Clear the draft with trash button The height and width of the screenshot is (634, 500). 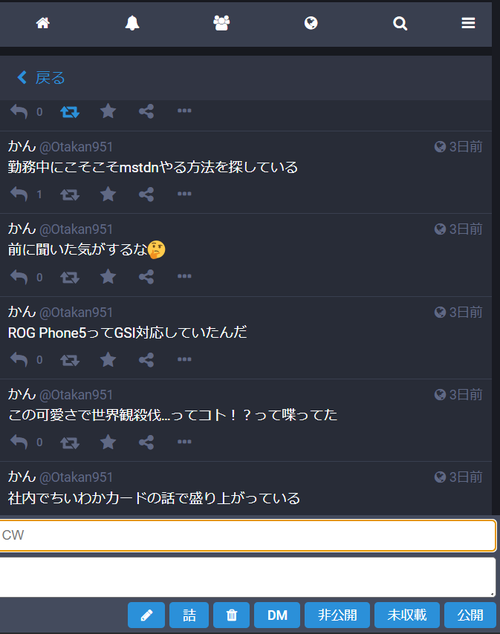232,615
